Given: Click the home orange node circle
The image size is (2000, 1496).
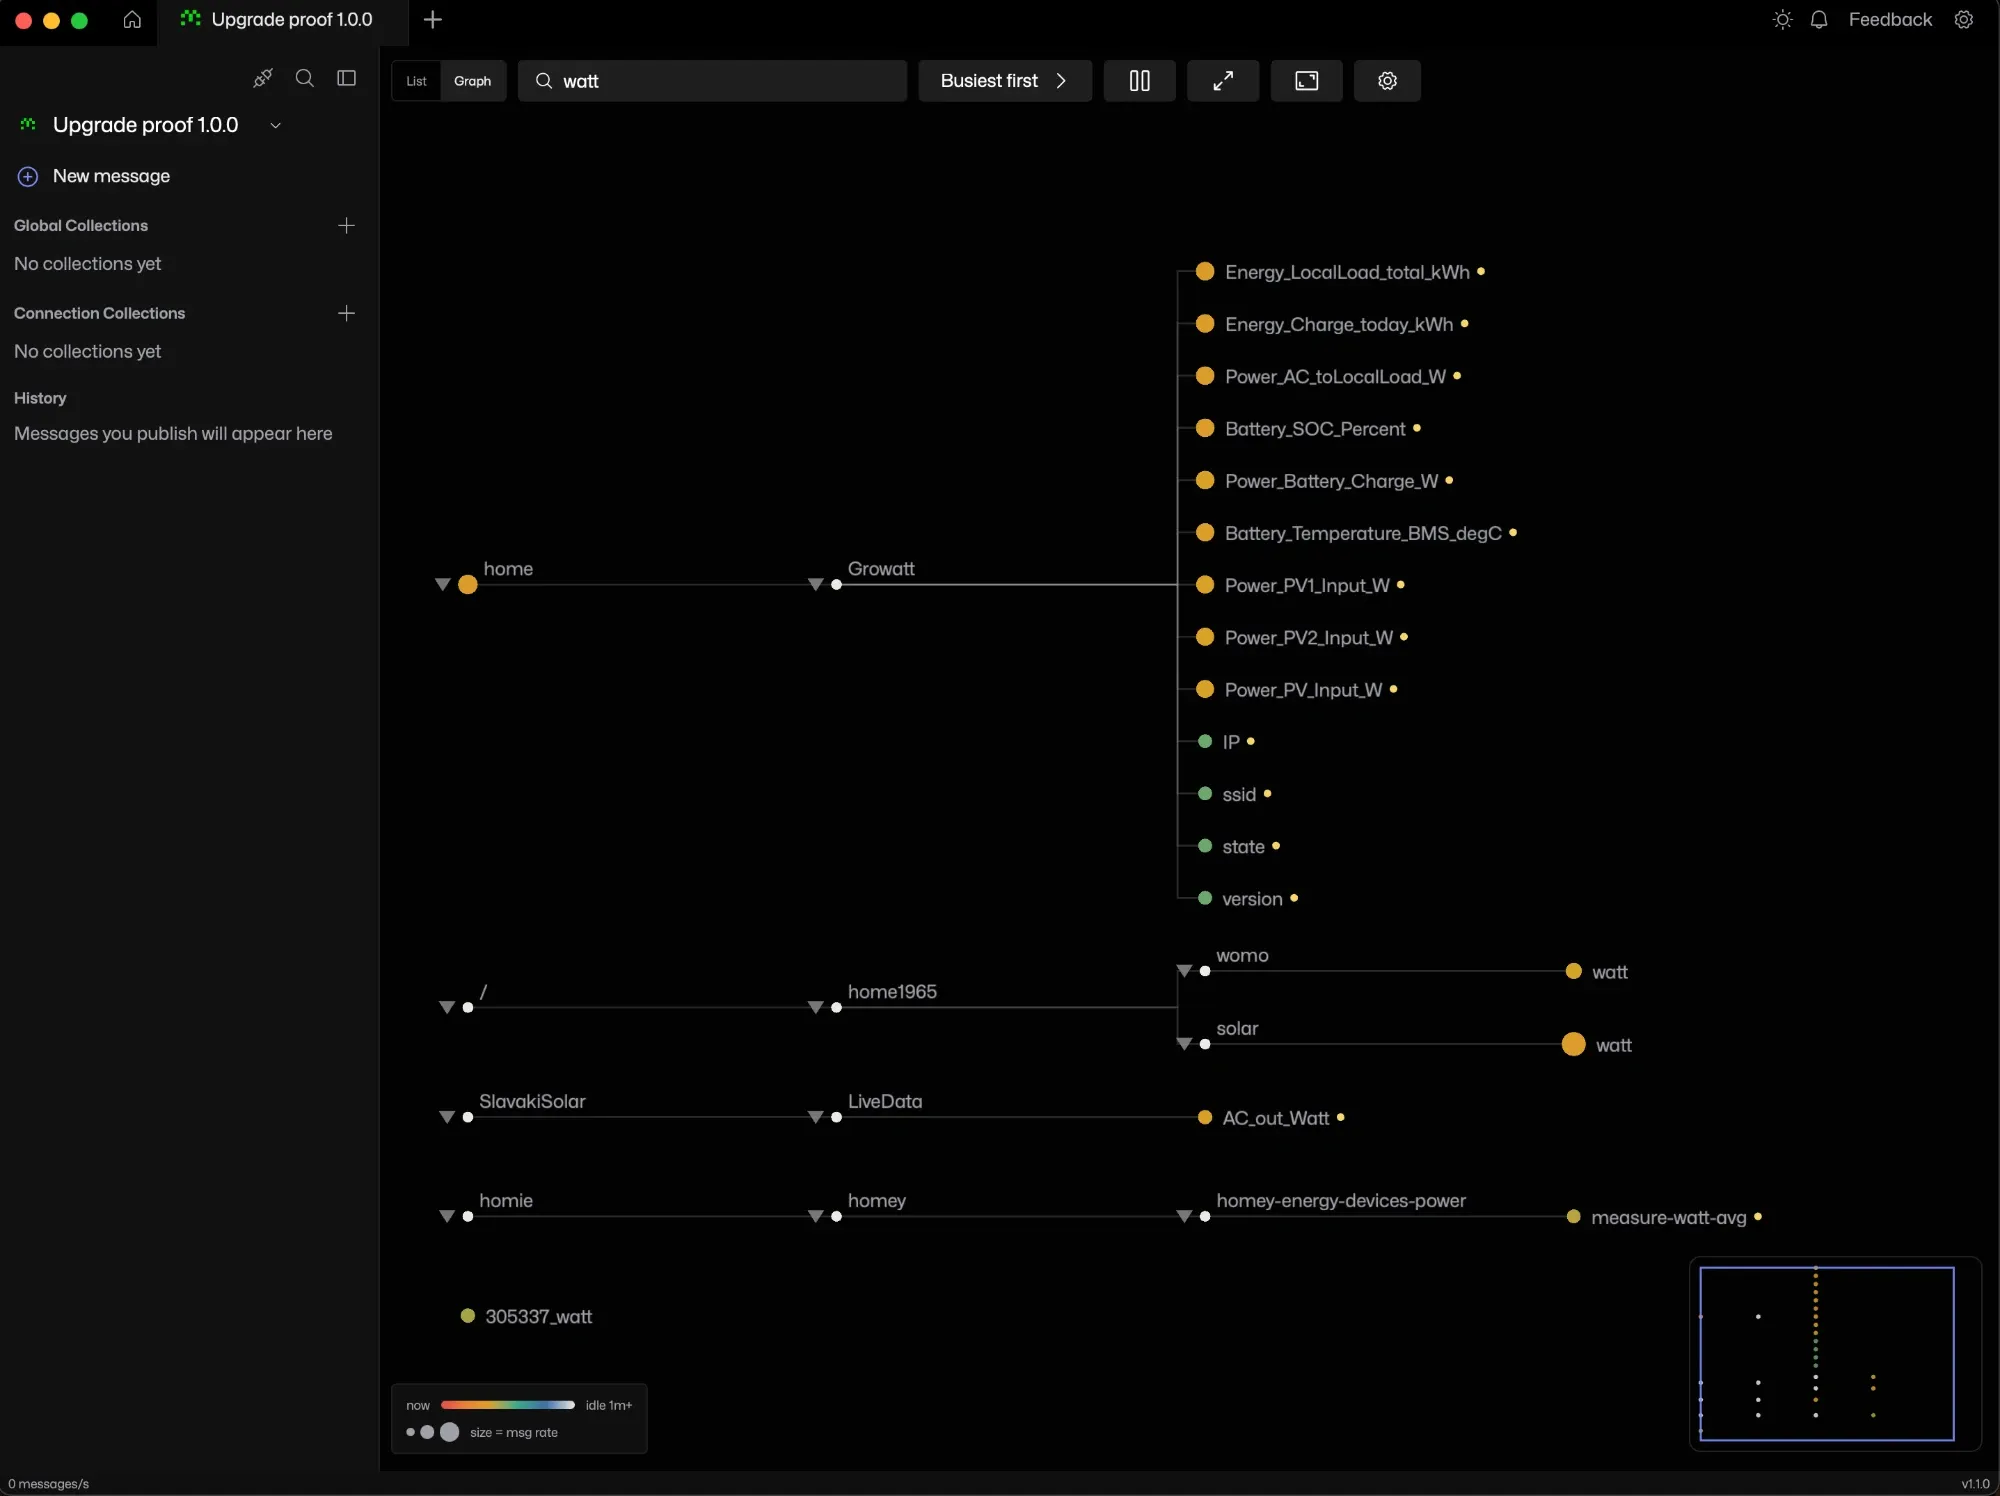Looking at the screenshot, I should point(468,584).
